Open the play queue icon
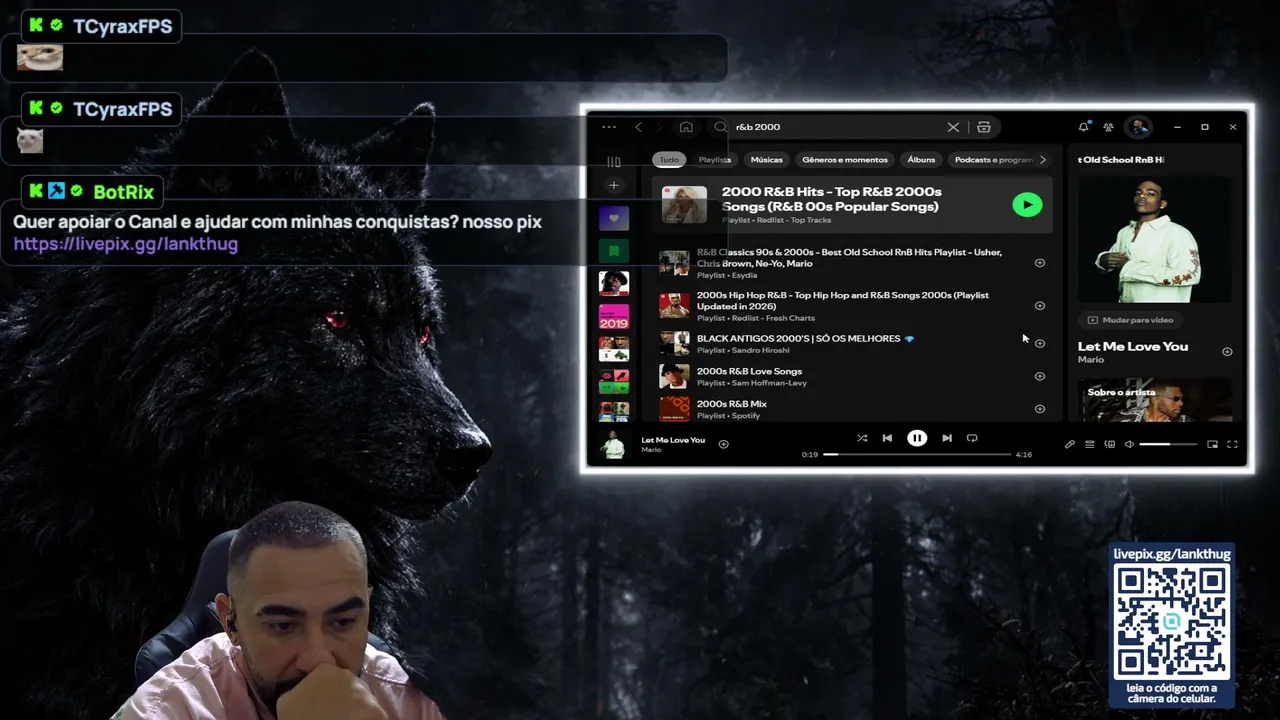1280x720 pixels. tap(1090, 444)
